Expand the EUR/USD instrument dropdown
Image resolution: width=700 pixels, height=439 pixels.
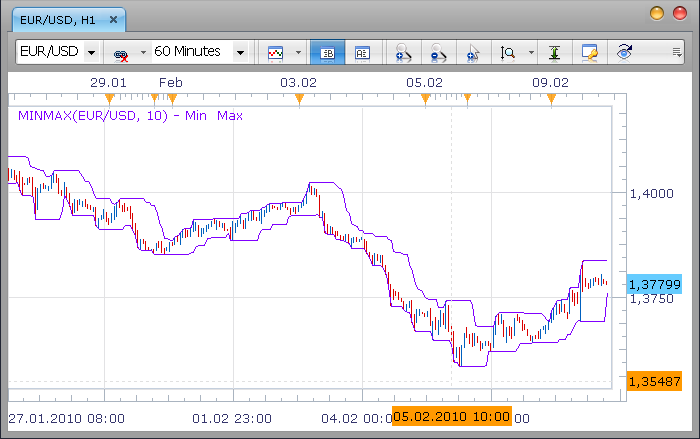[x=92, y=53]
